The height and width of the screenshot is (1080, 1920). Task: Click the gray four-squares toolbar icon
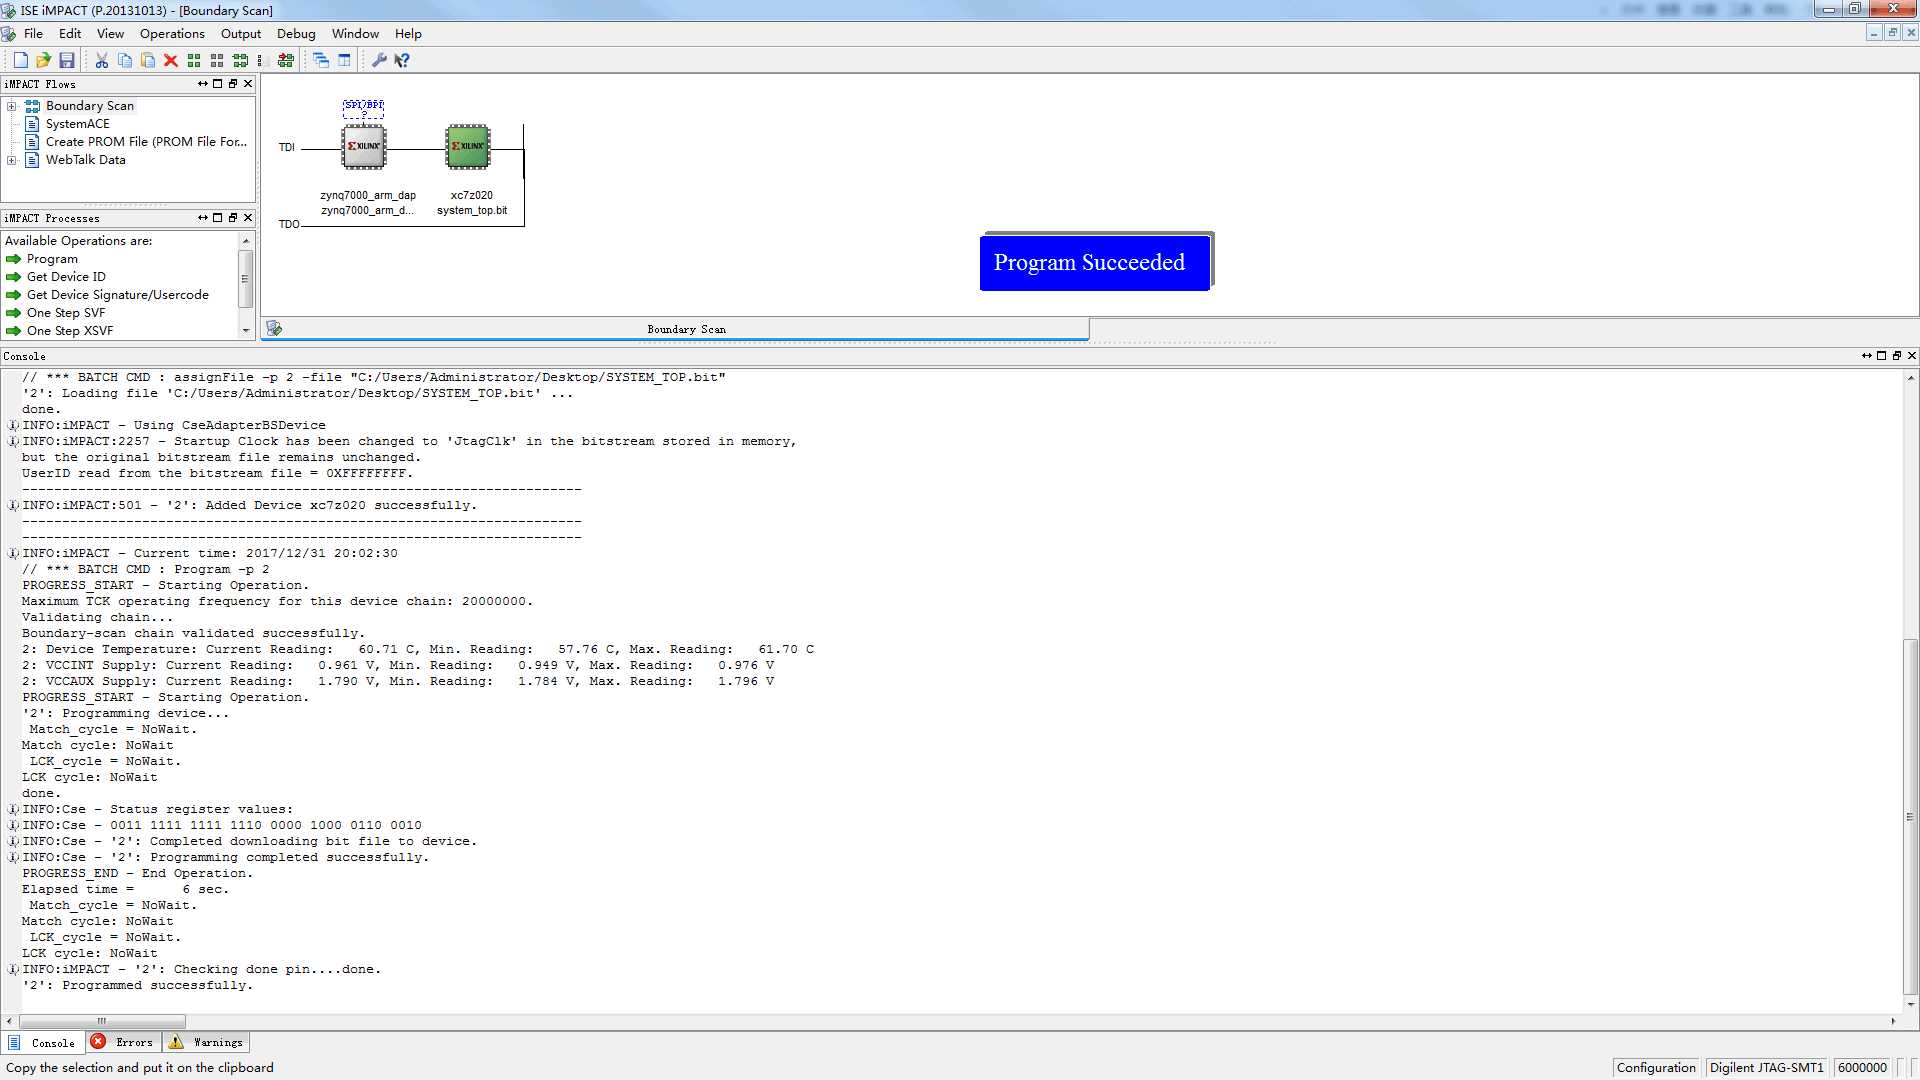pyautogui.click(x=217, y=60)
